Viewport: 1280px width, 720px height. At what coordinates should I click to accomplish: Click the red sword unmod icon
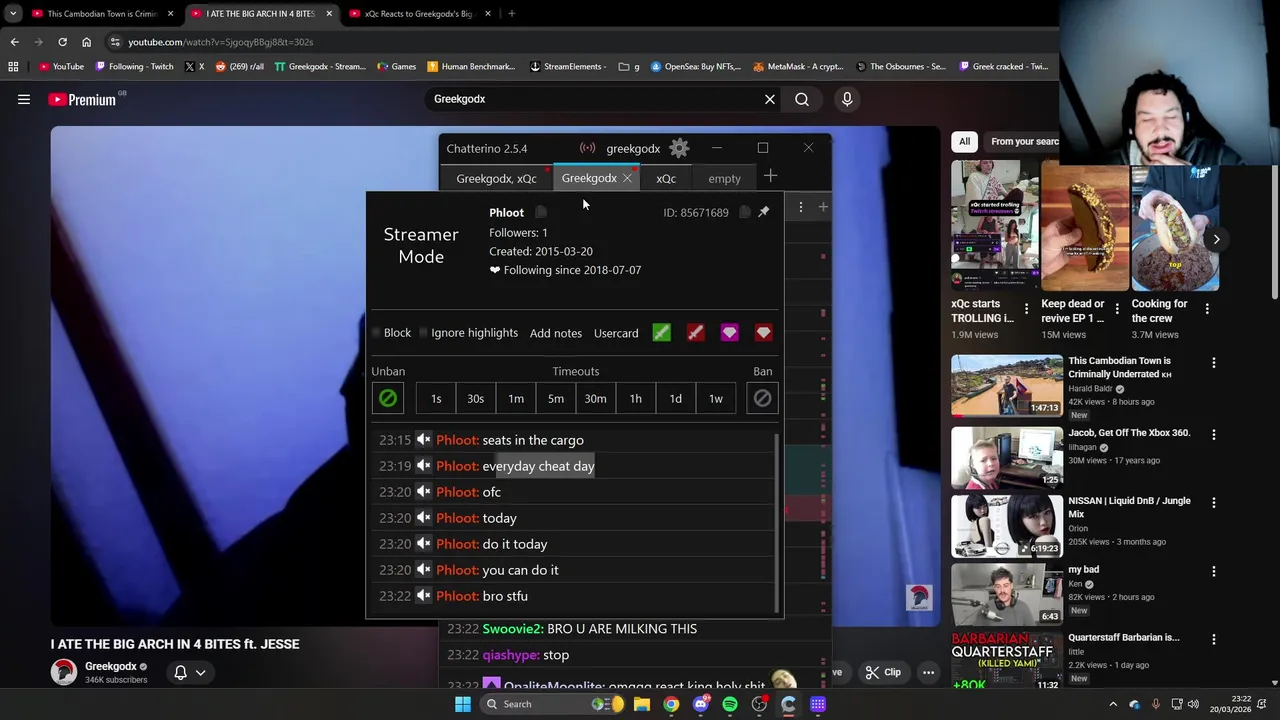[696, 333]
